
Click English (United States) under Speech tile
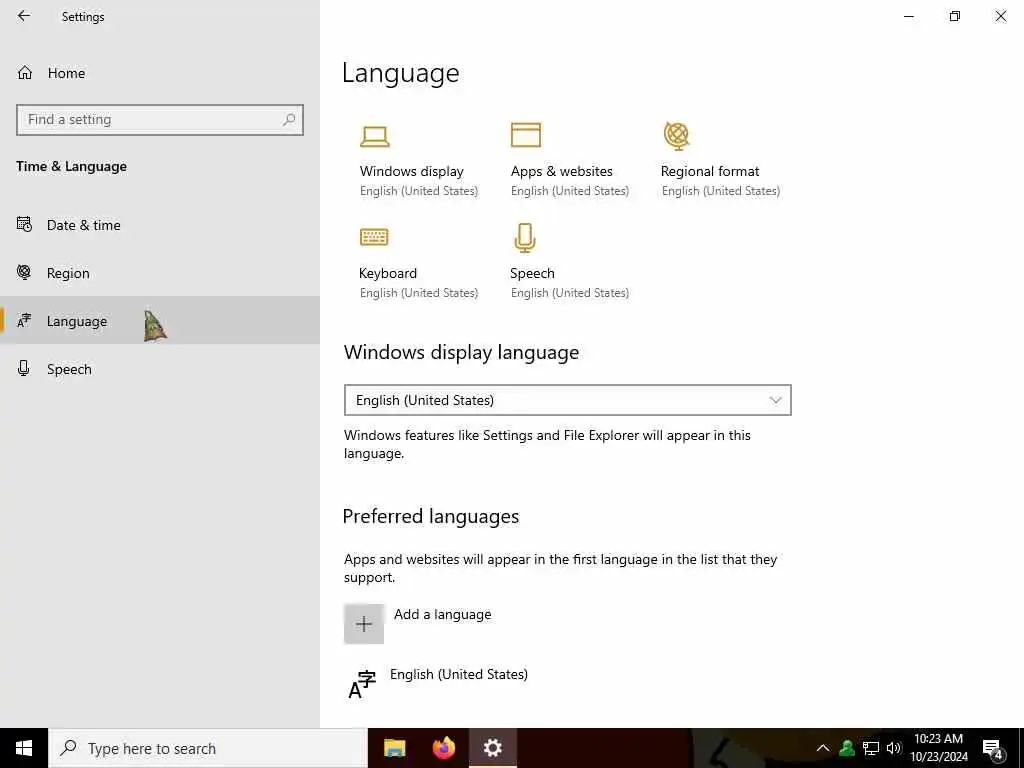[x=570, y=293]
